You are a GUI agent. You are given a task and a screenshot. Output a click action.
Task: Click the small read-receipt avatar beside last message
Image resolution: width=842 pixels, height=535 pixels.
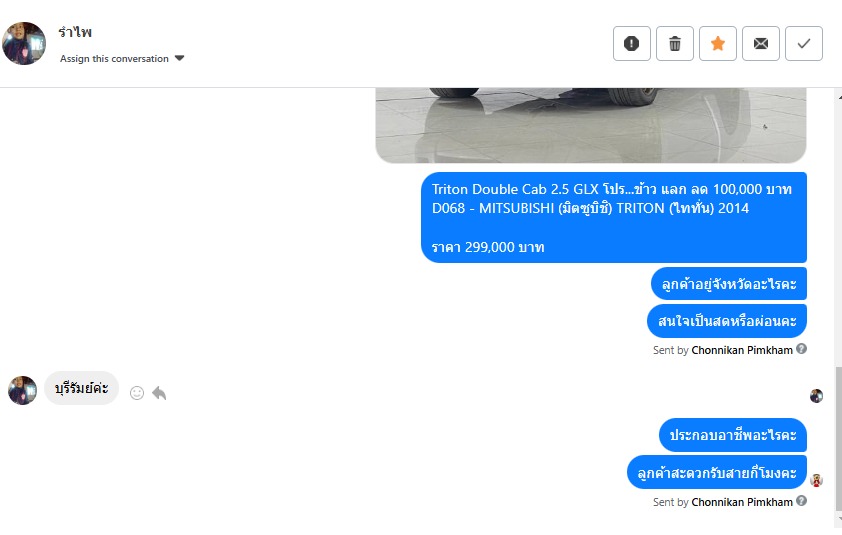point(816,480)
